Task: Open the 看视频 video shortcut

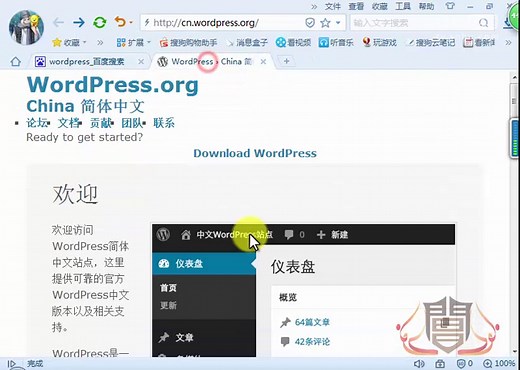Action: pos(293,42)
